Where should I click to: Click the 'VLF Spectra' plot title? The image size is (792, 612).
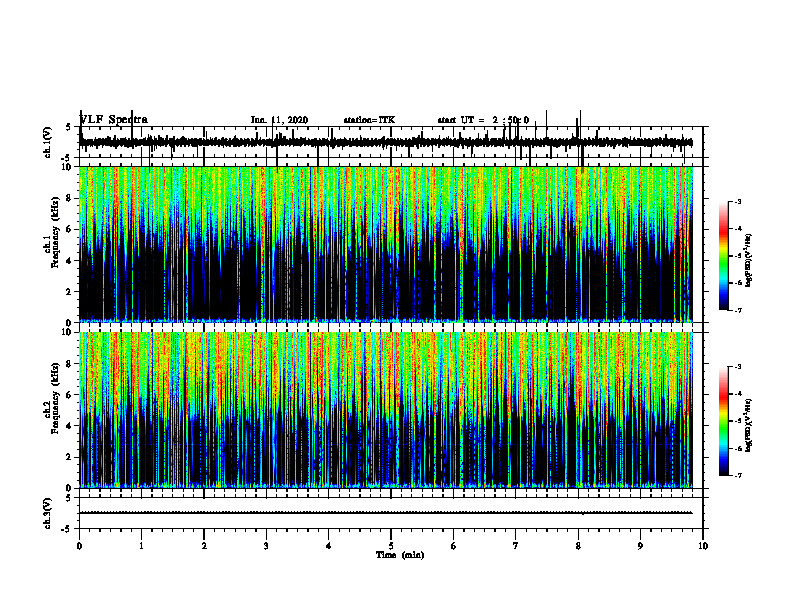click(114, 120)
